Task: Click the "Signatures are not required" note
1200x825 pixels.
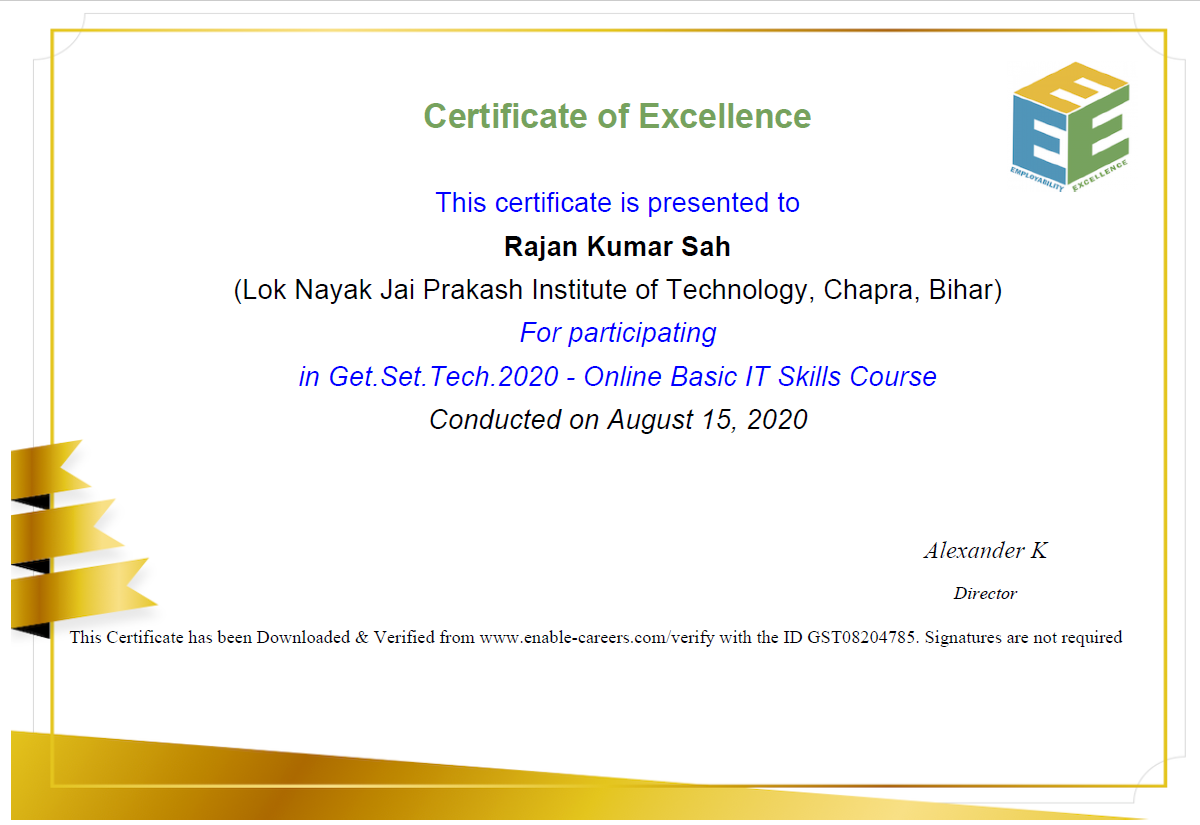Action: 1023,638
